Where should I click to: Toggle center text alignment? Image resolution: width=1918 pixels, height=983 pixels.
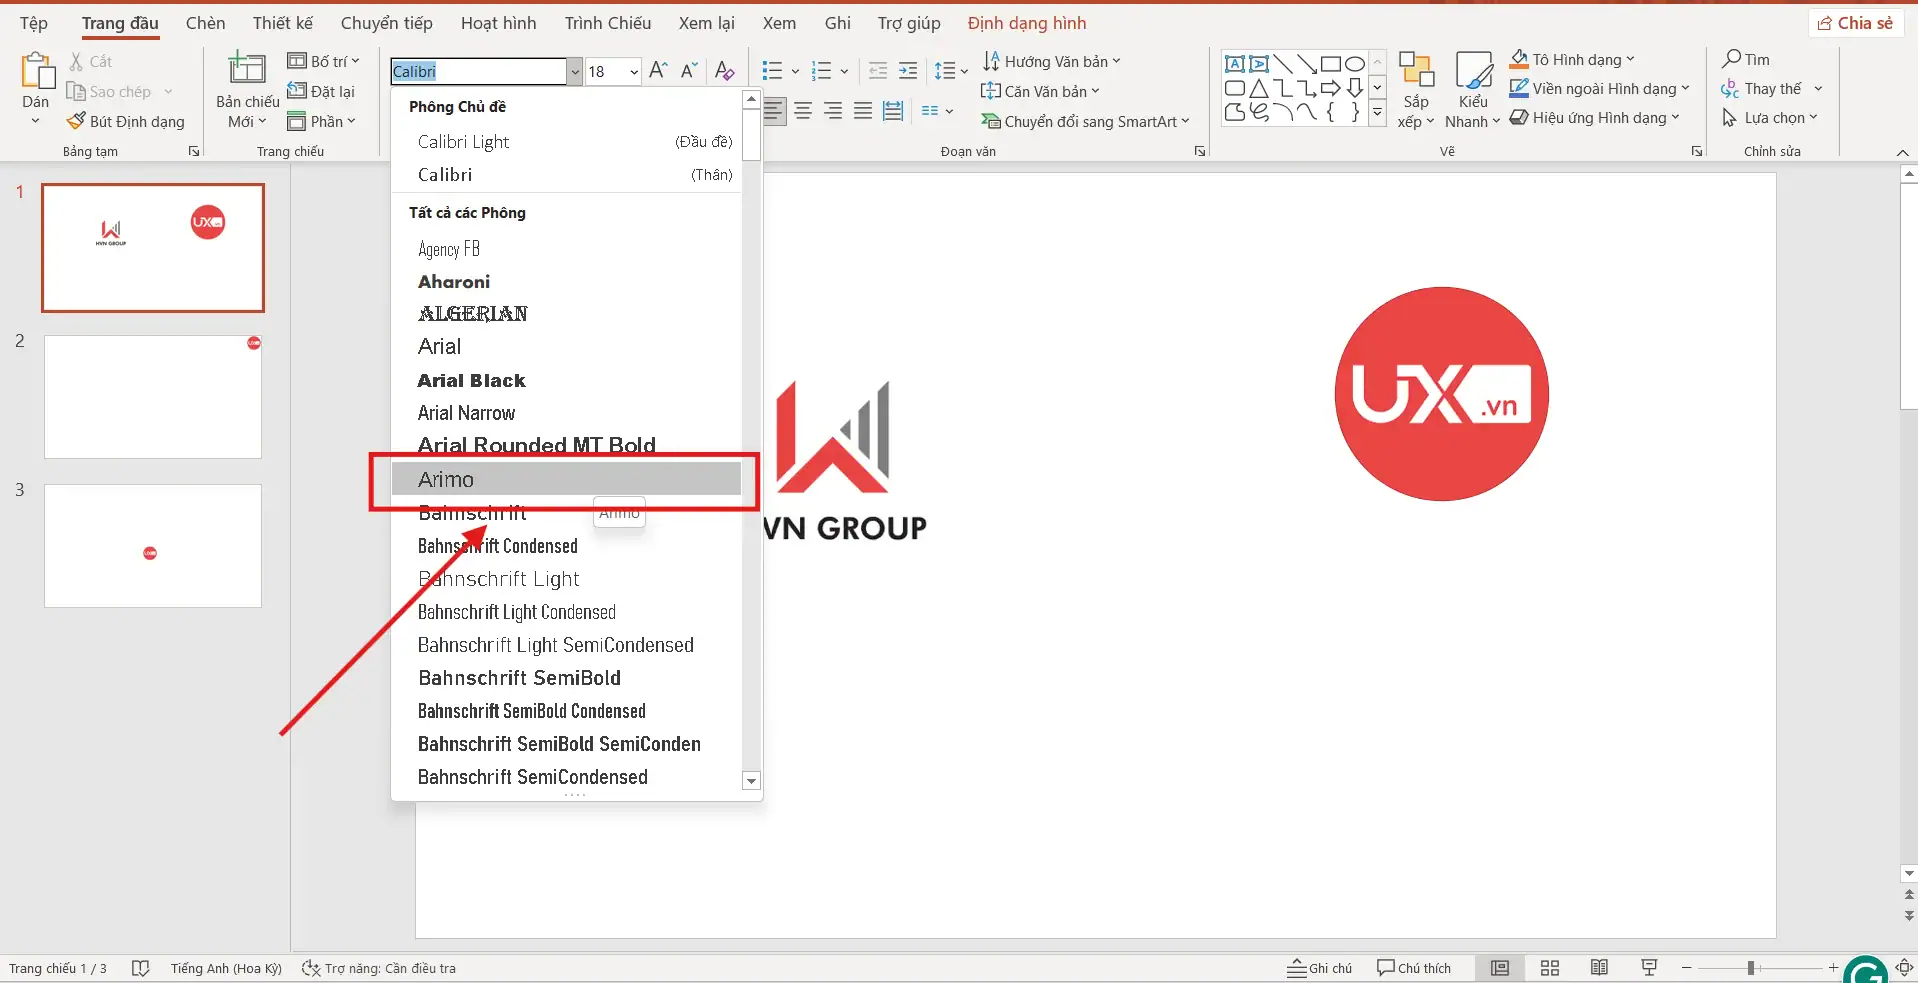pos(803,111)
